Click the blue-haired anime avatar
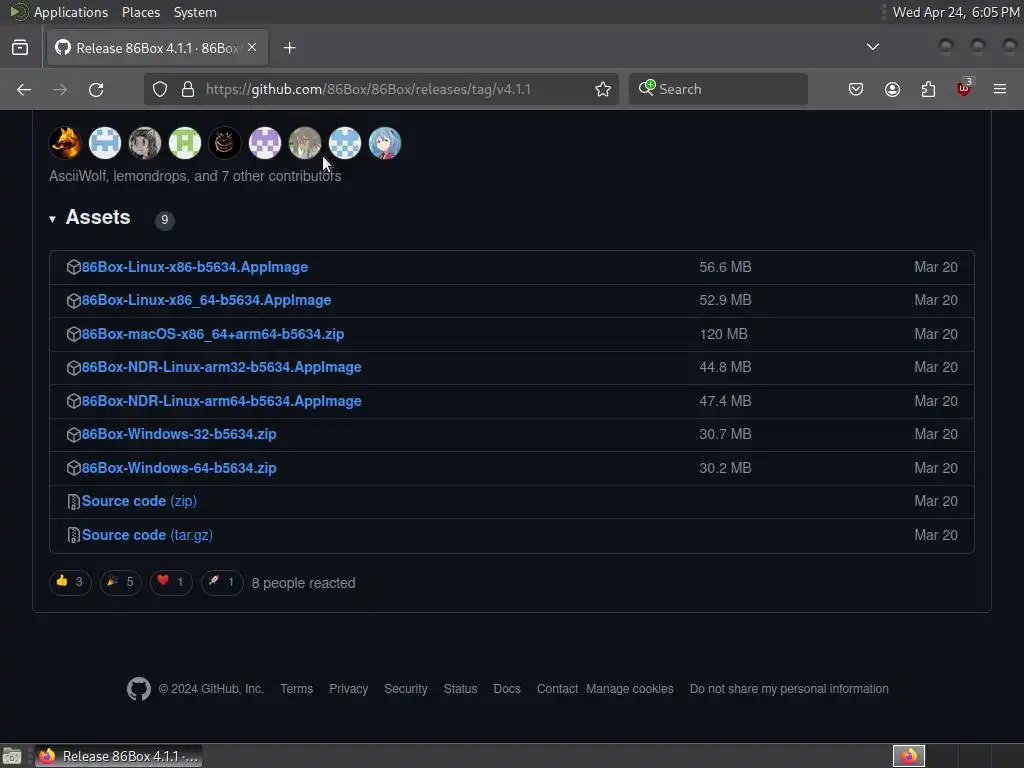This screenshot has width=1024, height=768. [x=385, y=143]
